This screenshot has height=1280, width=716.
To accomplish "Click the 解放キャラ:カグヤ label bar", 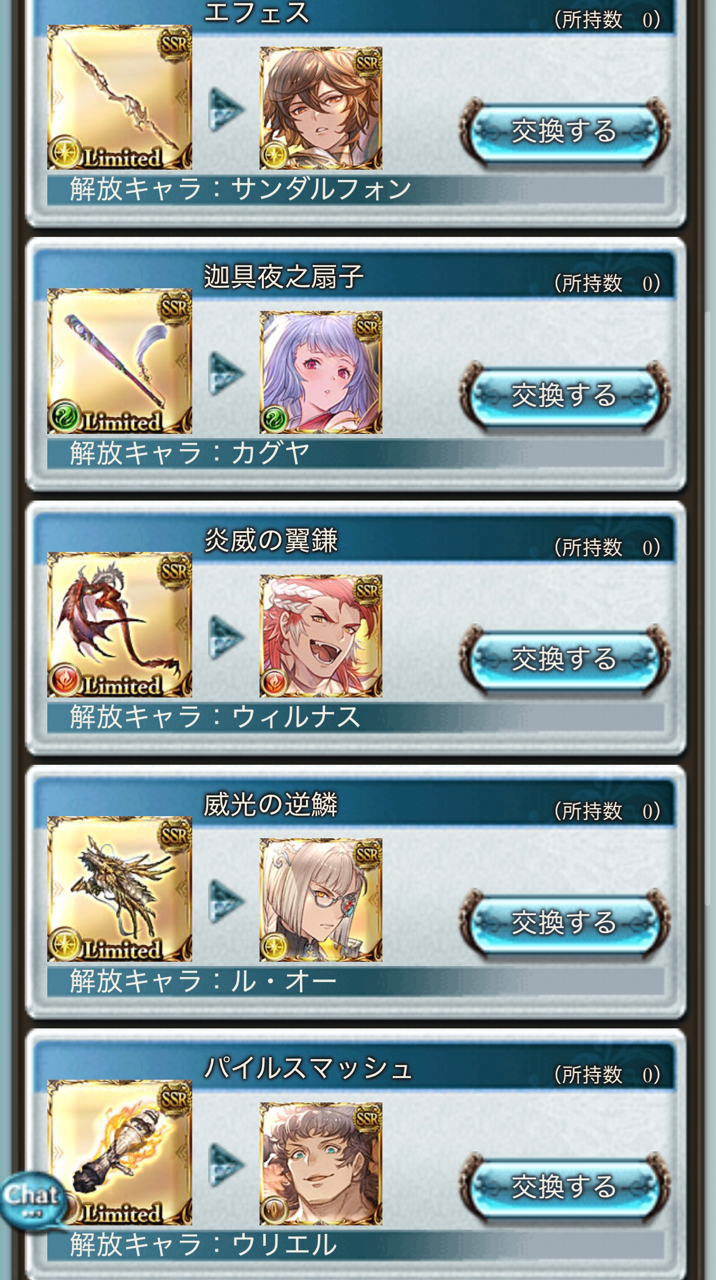I will (355, 453).
